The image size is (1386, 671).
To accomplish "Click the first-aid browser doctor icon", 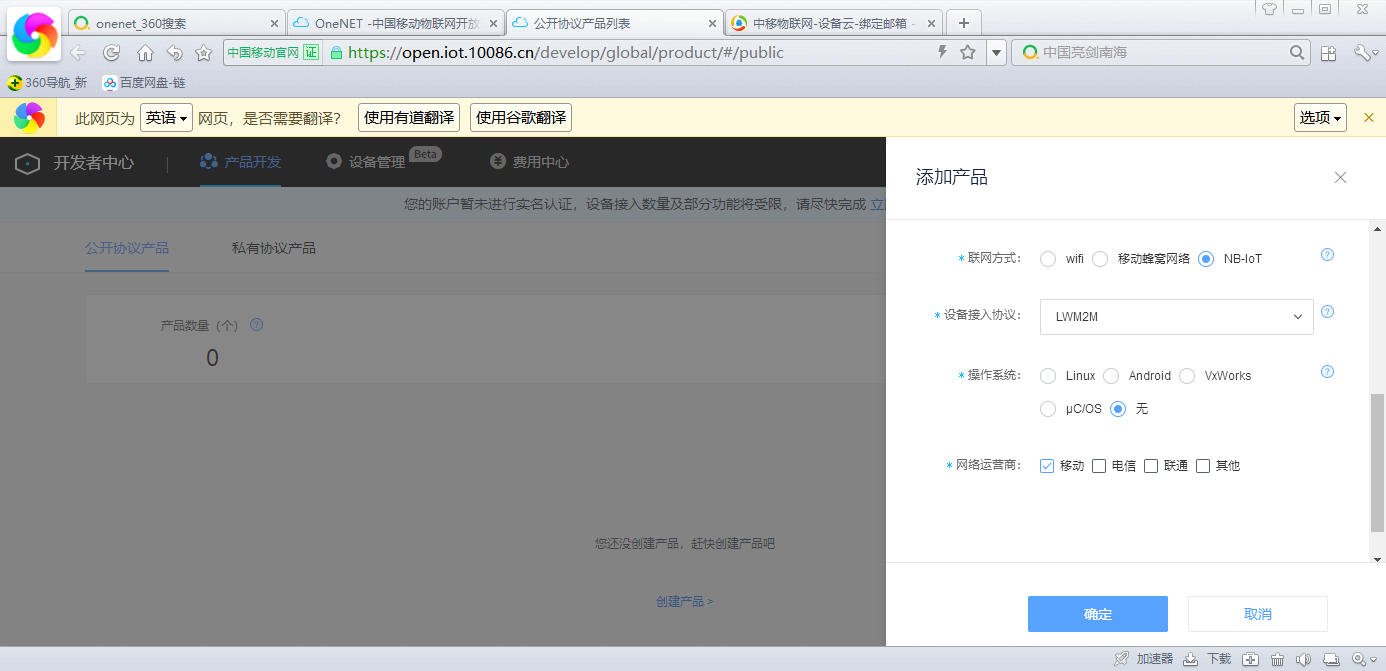I will coord(1250,659).
